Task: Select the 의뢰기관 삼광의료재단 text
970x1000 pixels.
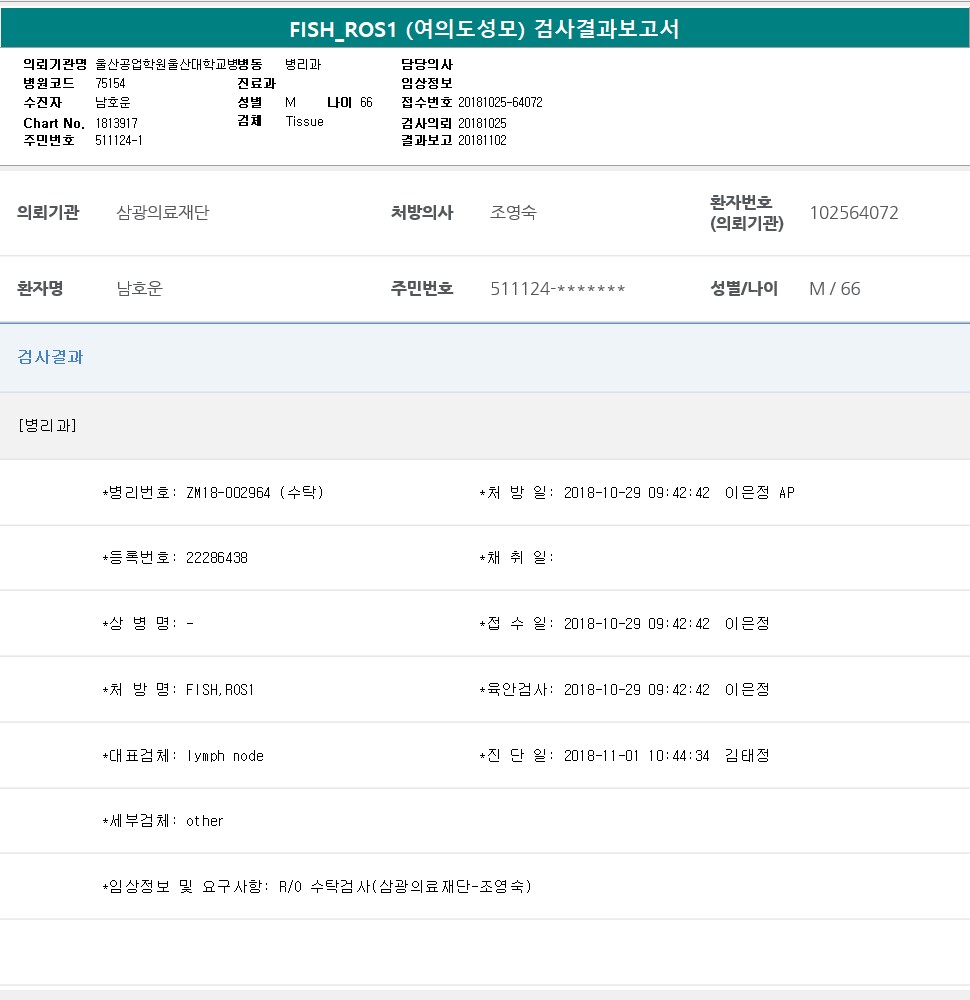Action: pyautogui.click(x=163, y=213)
